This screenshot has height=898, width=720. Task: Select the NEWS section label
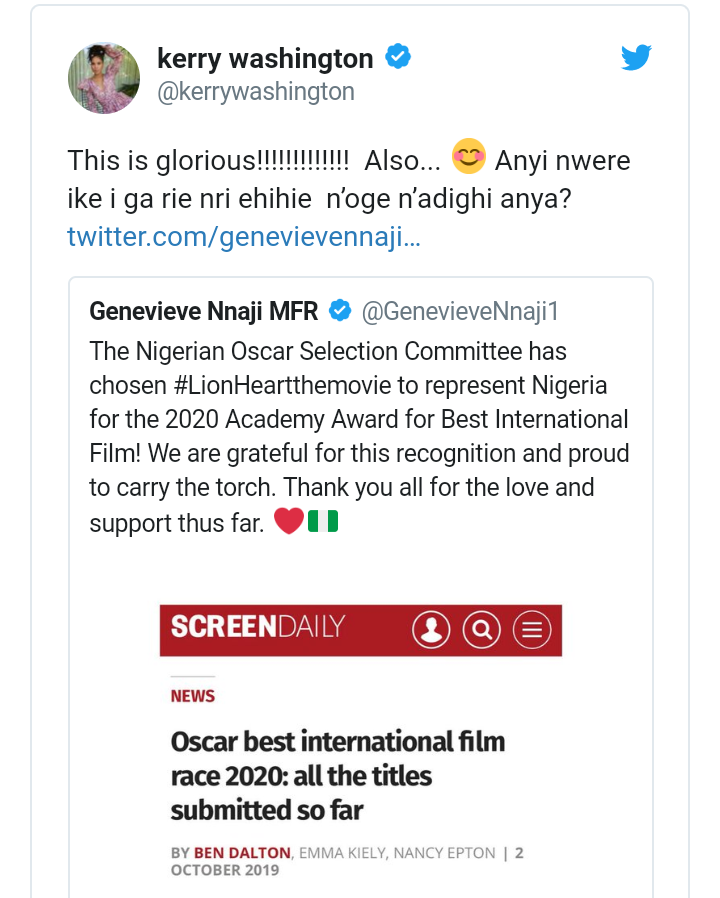[x=192, y=696]
